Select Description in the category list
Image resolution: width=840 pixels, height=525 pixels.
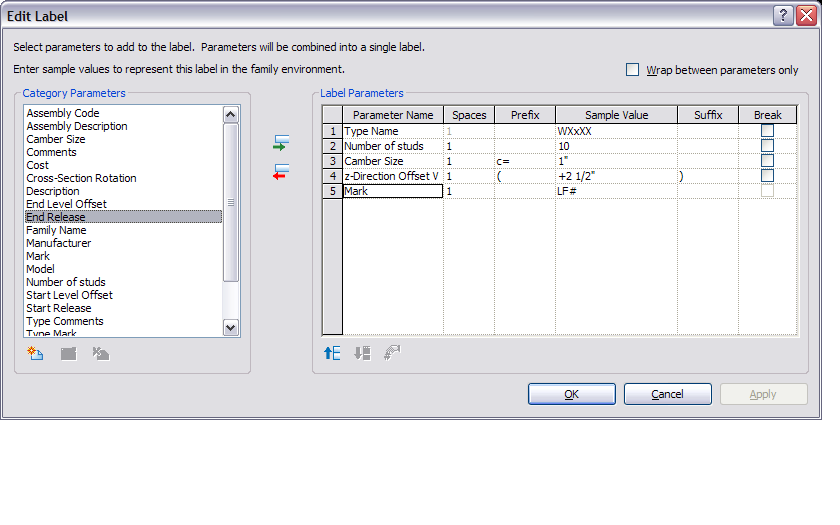click(x=123, y=191)
